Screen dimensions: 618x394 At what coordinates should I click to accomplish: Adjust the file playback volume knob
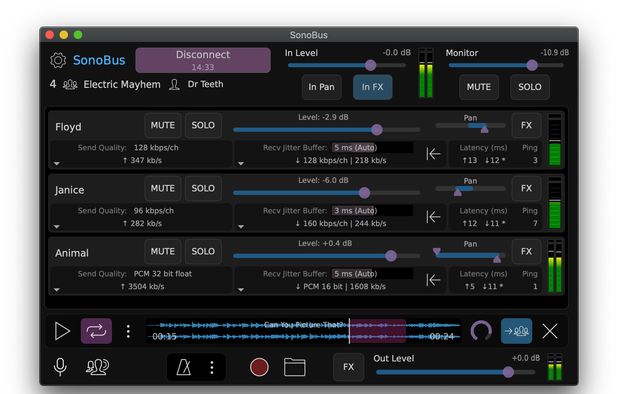coord(481,331)
